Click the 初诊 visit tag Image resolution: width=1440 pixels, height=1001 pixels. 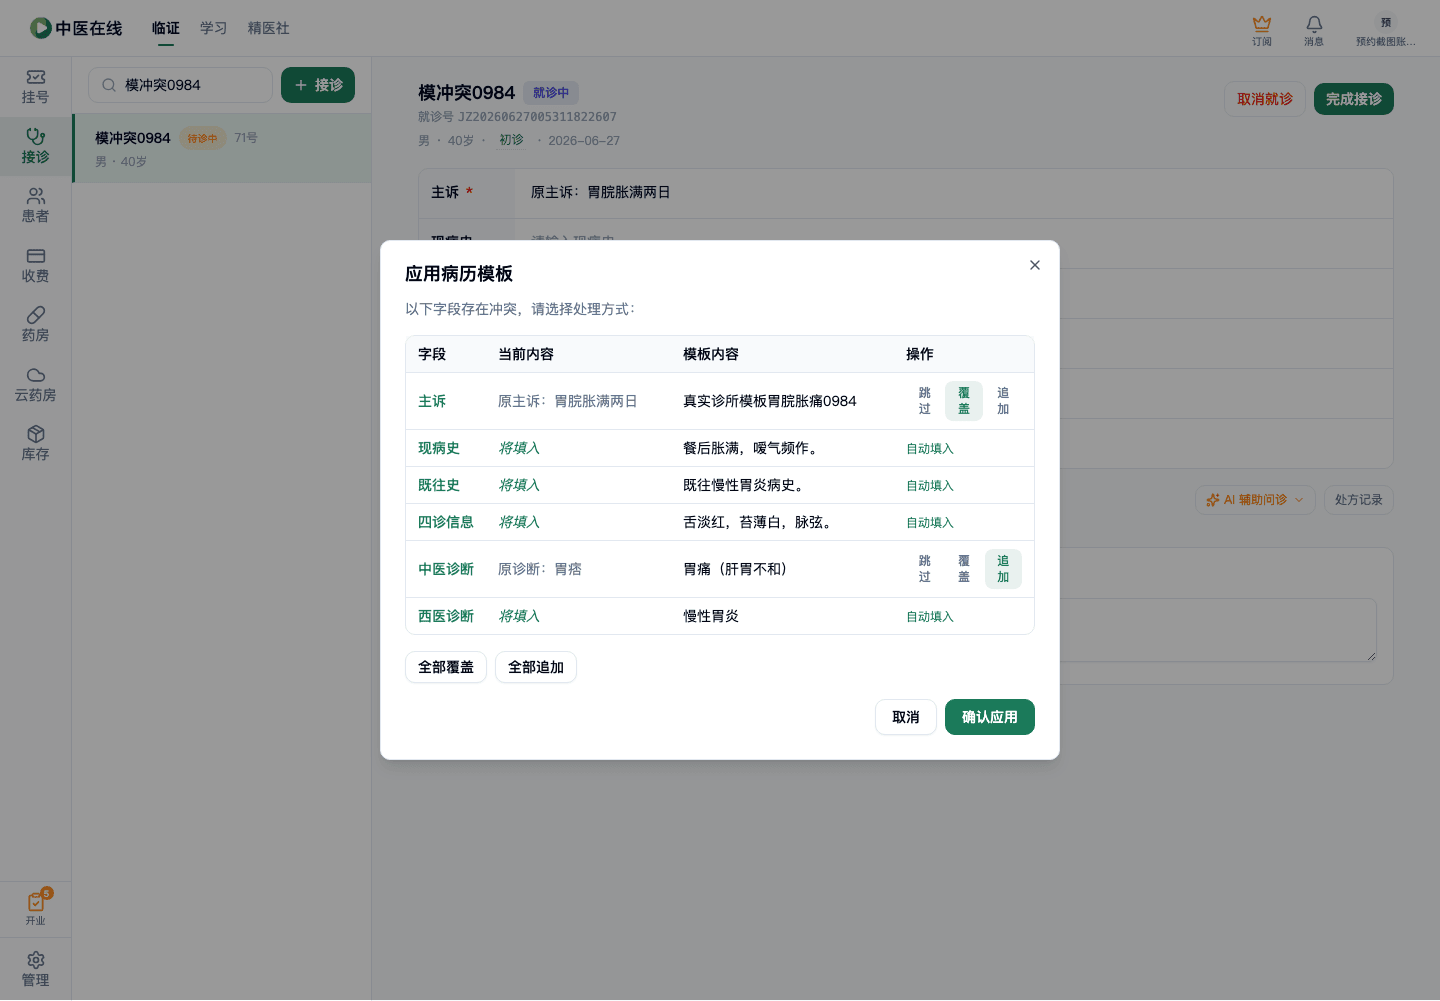(x=511, y=140)
